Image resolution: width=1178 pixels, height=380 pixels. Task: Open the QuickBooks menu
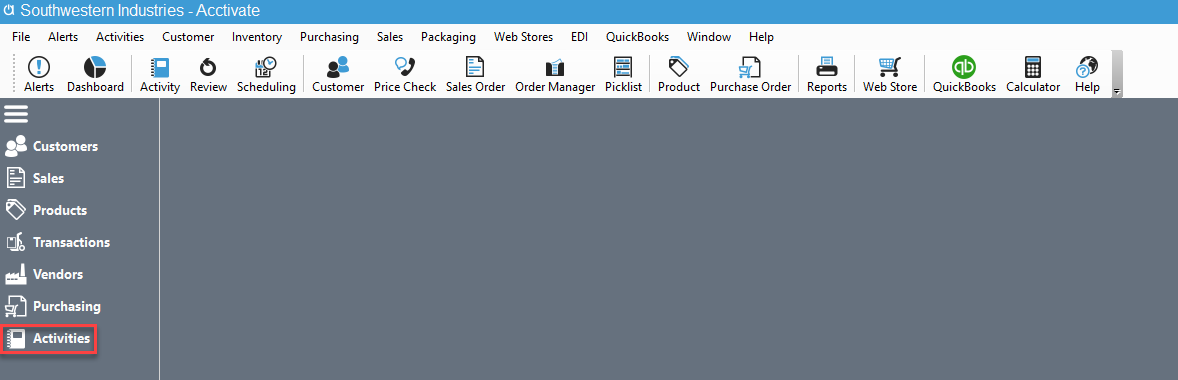click(x=638, y=37)
